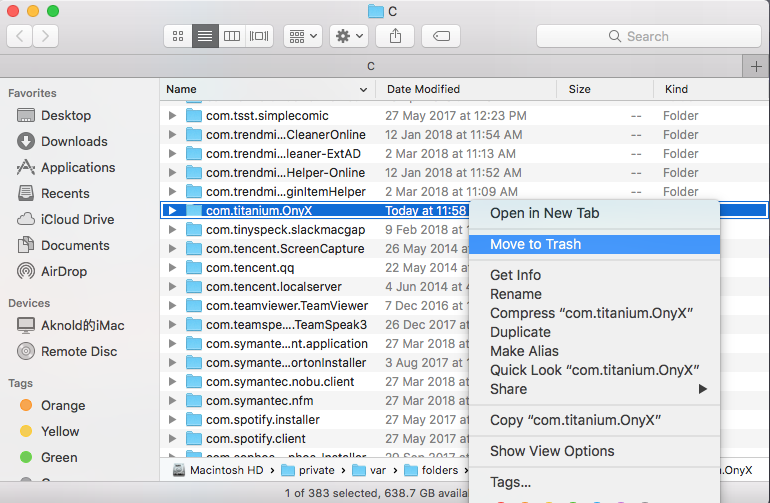Select the com.teamviewer.TeamViewer folder icon

tap(194, 306)
